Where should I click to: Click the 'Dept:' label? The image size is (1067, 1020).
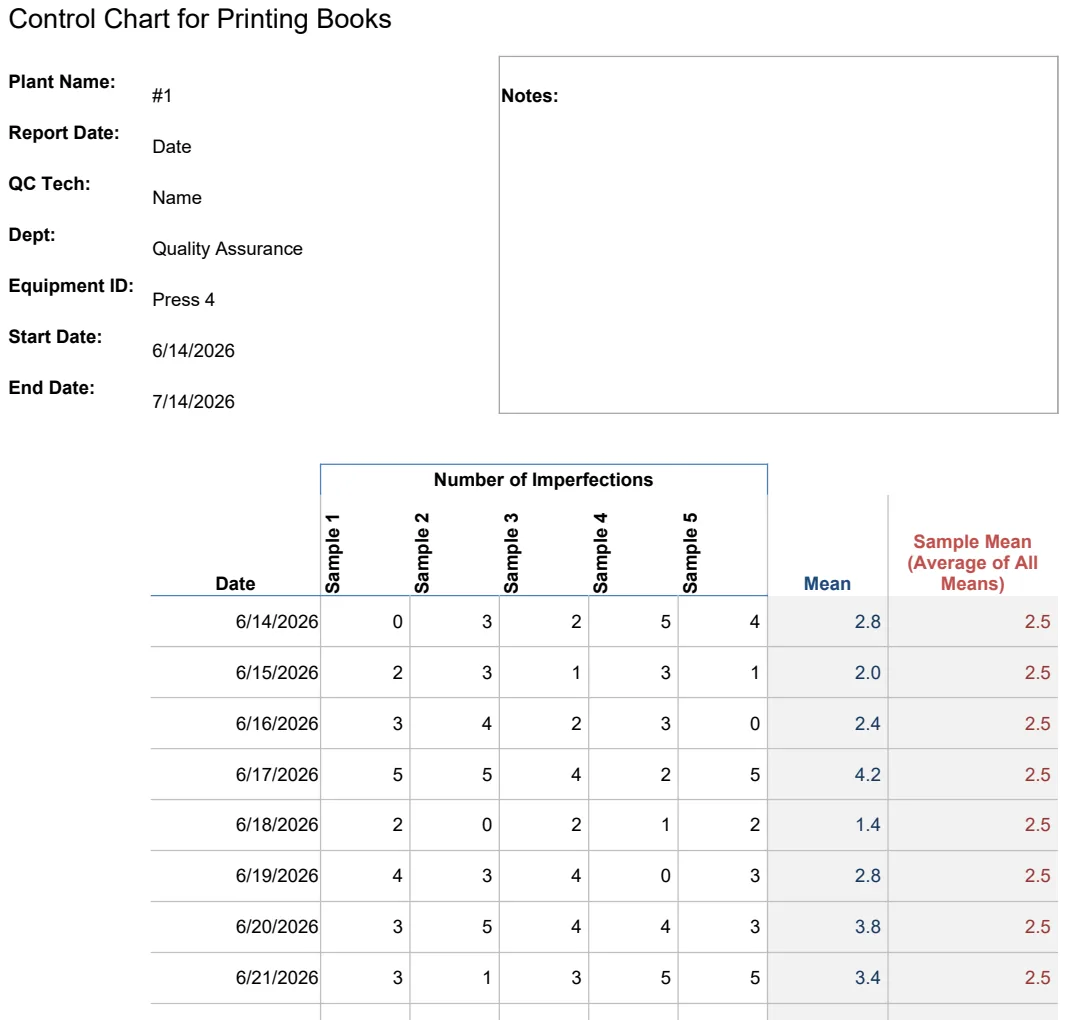(32, 235)
